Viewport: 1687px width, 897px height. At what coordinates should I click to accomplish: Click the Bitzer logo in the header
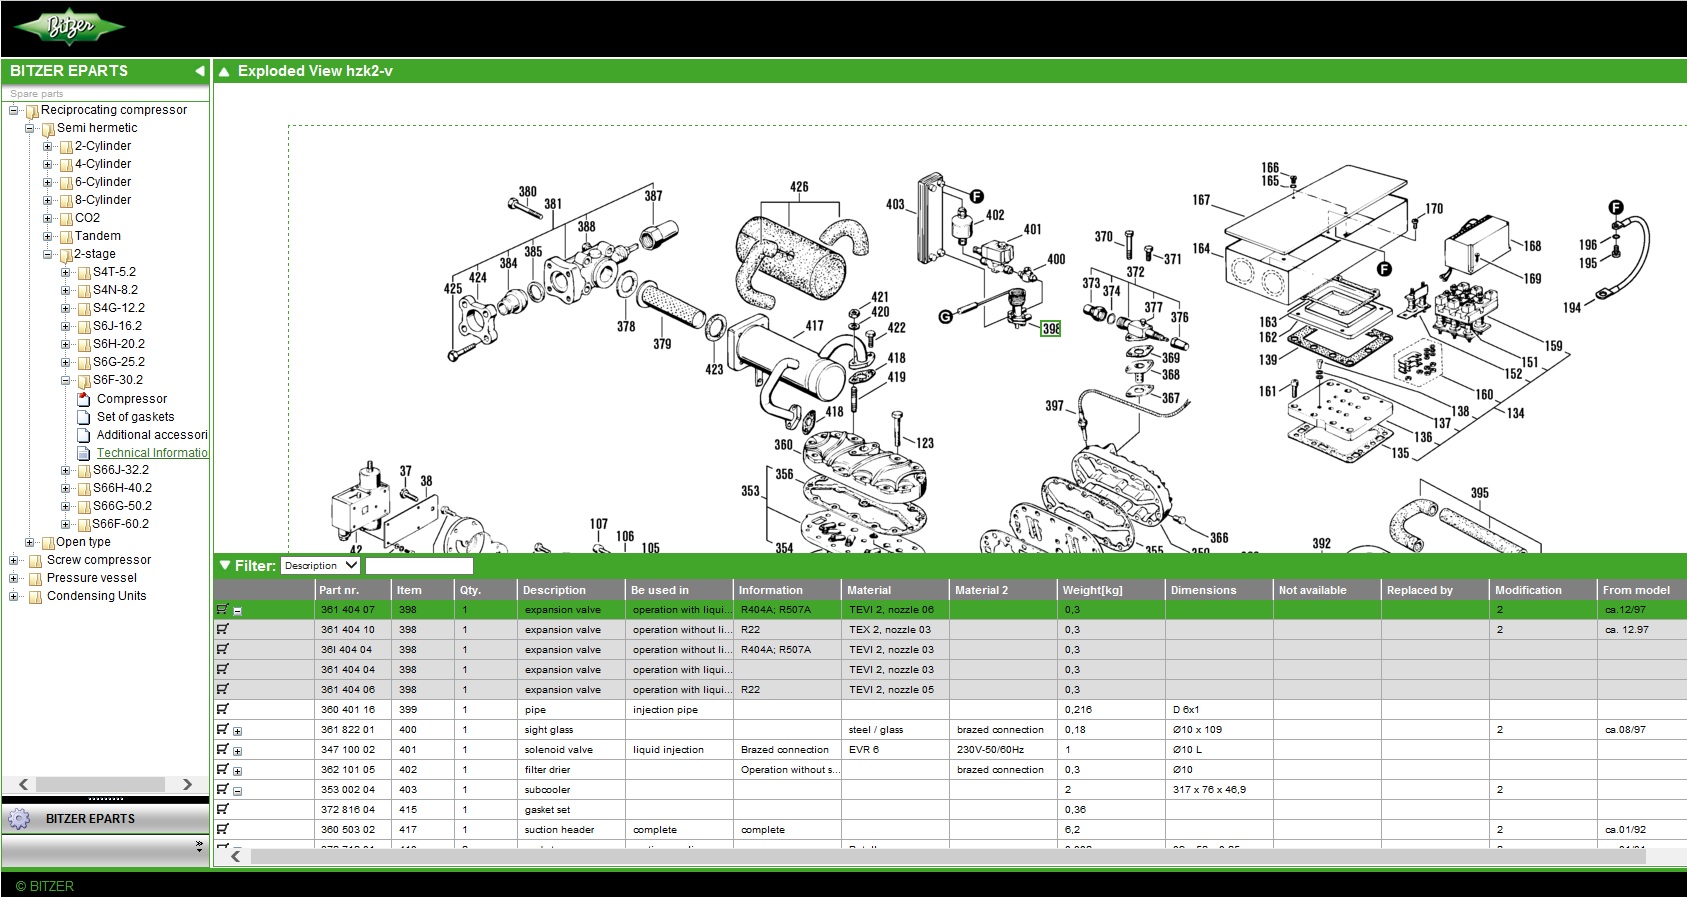click(x=70, y=27)
